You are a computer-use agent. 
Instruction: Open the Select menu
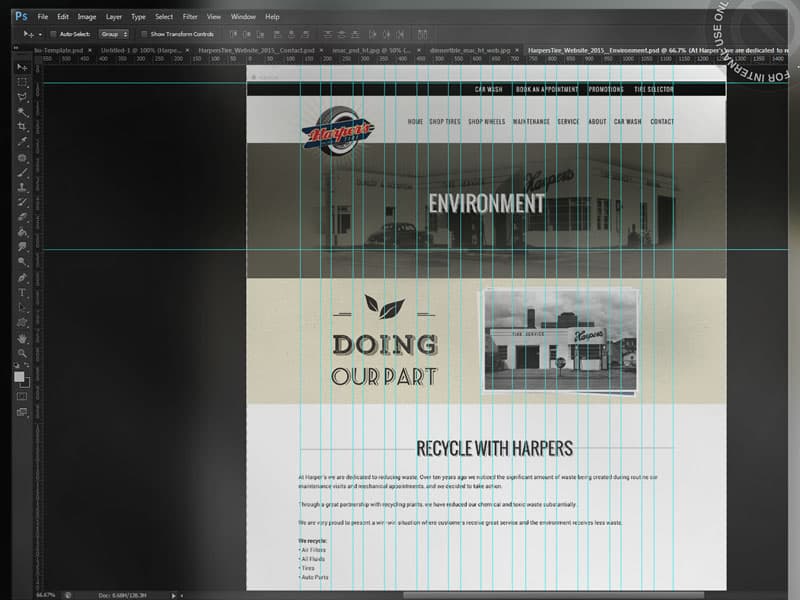[x=164, y=16]
